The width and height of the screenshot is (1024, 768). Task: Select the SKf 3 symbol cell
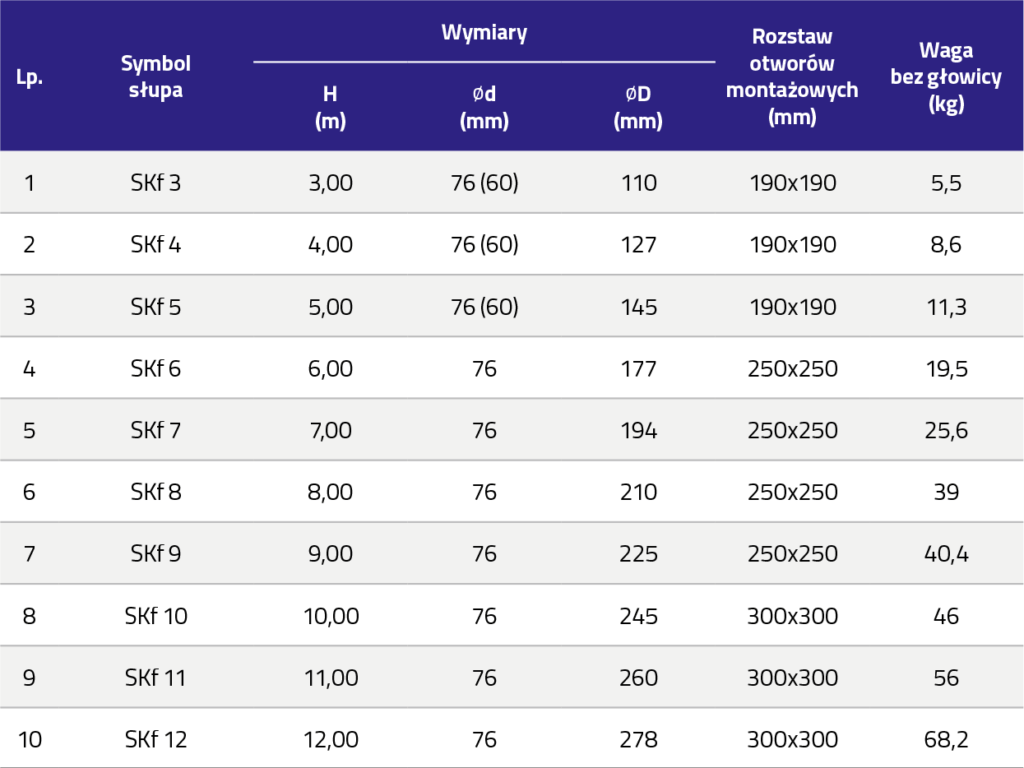point(155,183)
